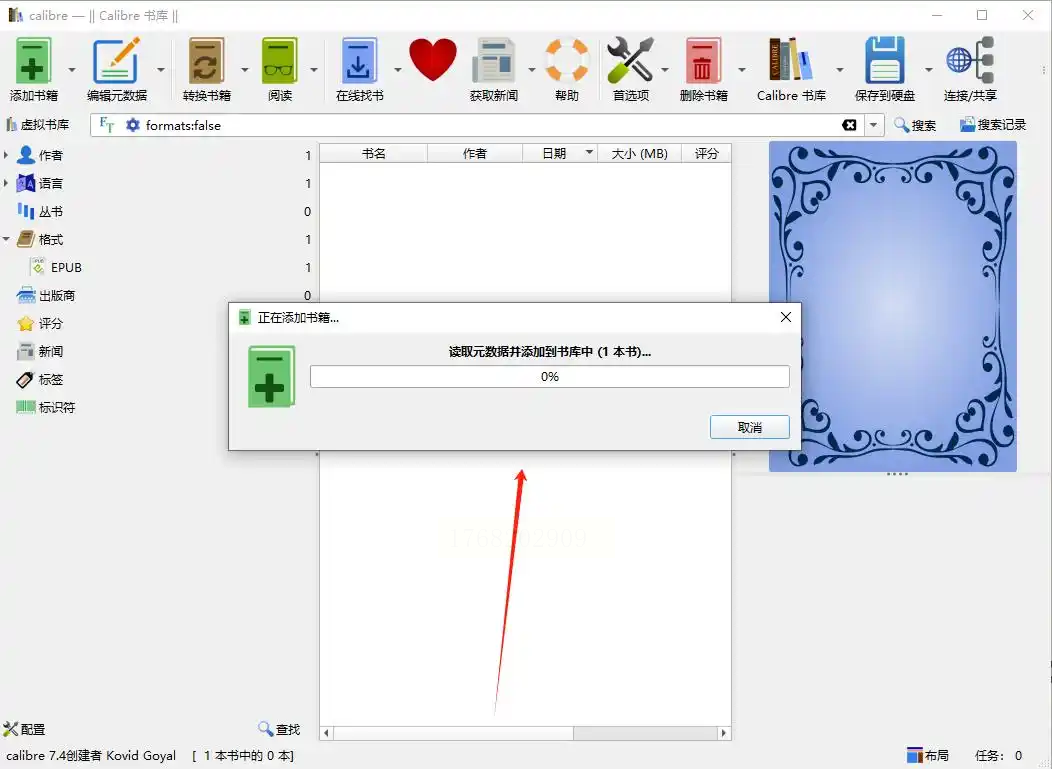Open Preferences (首选项) tools icon
This screenshot has width=1052, height=769.
tap(630, 61)
